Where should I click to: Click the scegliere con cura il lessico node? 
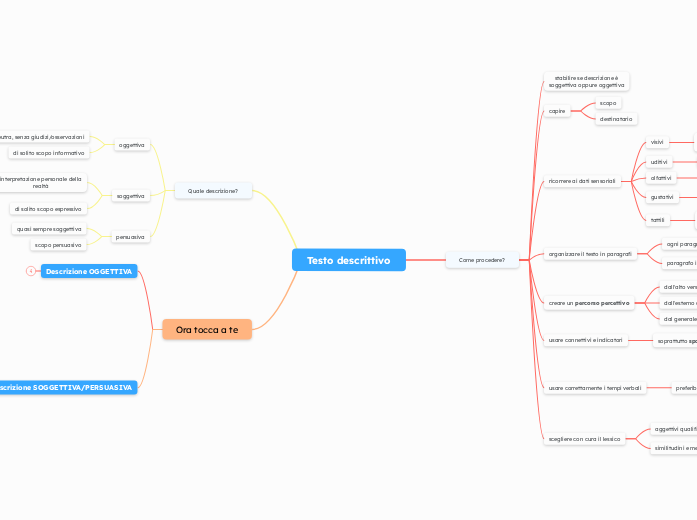click(585, 439)
